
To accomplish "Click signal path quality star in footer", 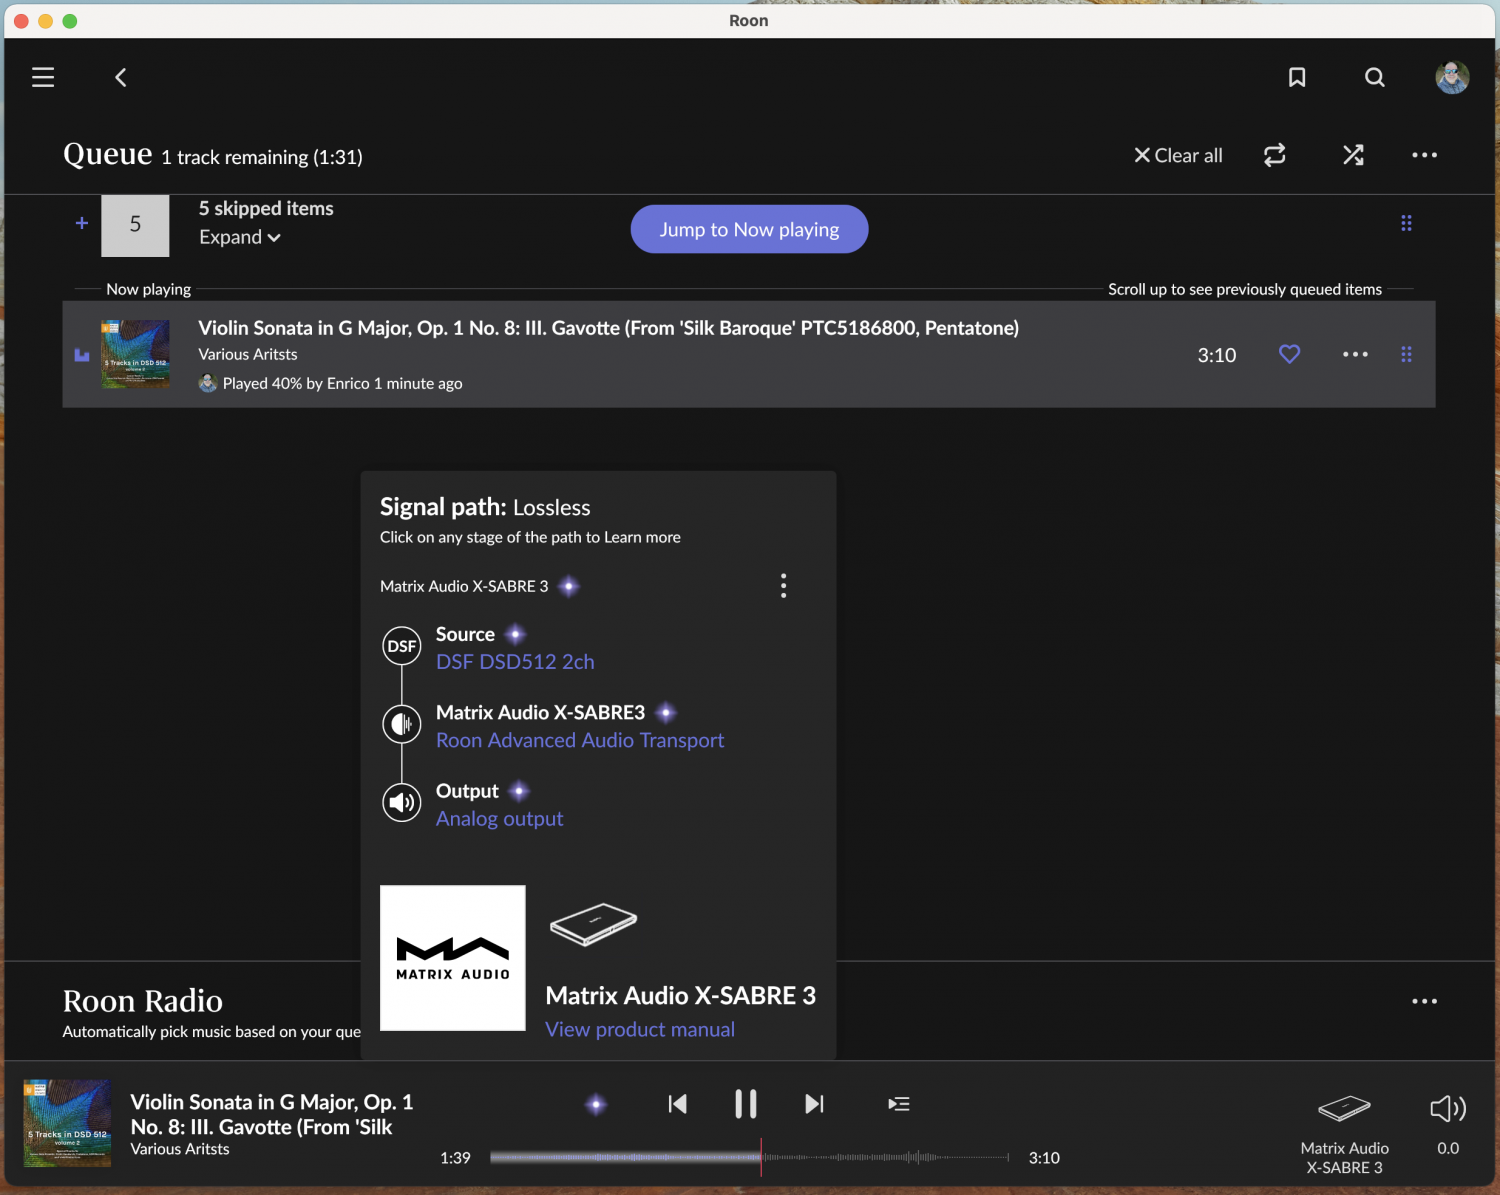I will coord(596,1104).
